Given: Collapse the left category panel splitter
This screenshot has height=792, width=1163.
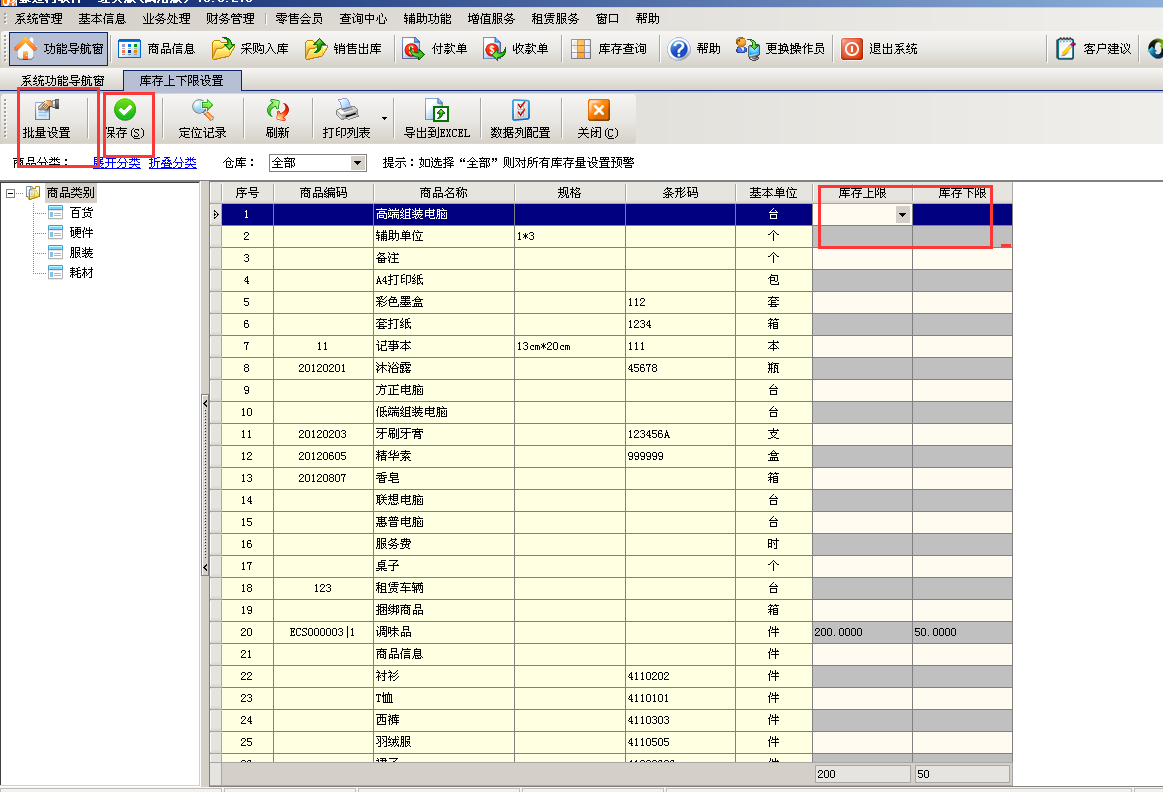Looking at the screenshot, I should pos(205,486).
